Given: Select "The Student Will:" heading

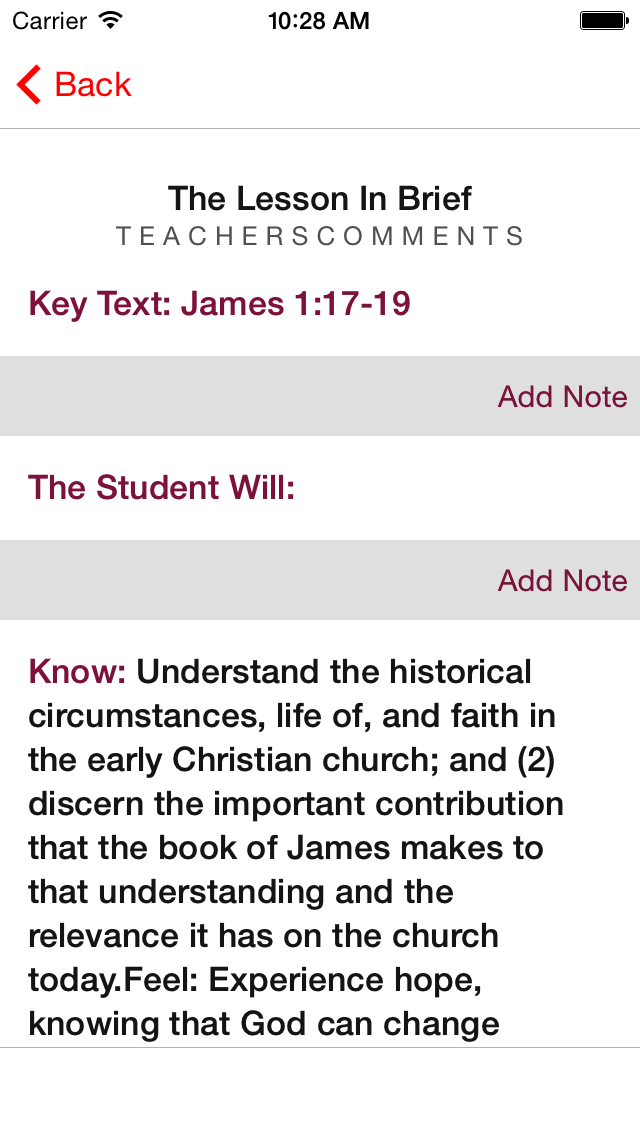Looking at the screenshot, I should (x=162, y=487).
